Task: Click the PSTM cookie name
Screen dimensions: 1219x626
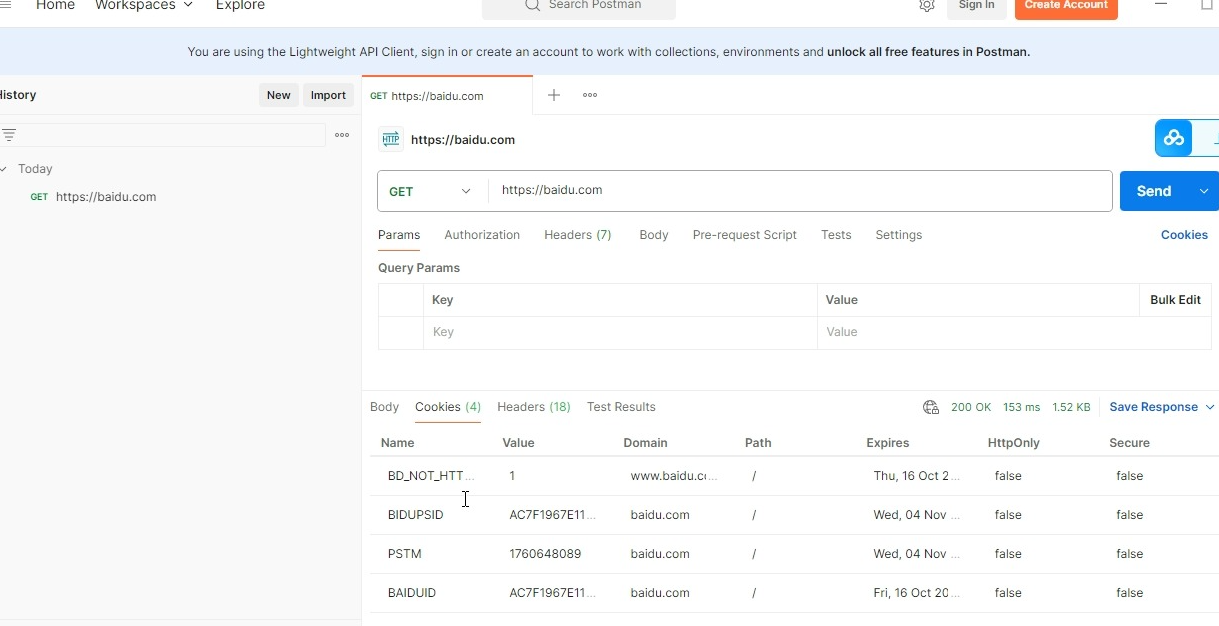Action: coord(404,554)
